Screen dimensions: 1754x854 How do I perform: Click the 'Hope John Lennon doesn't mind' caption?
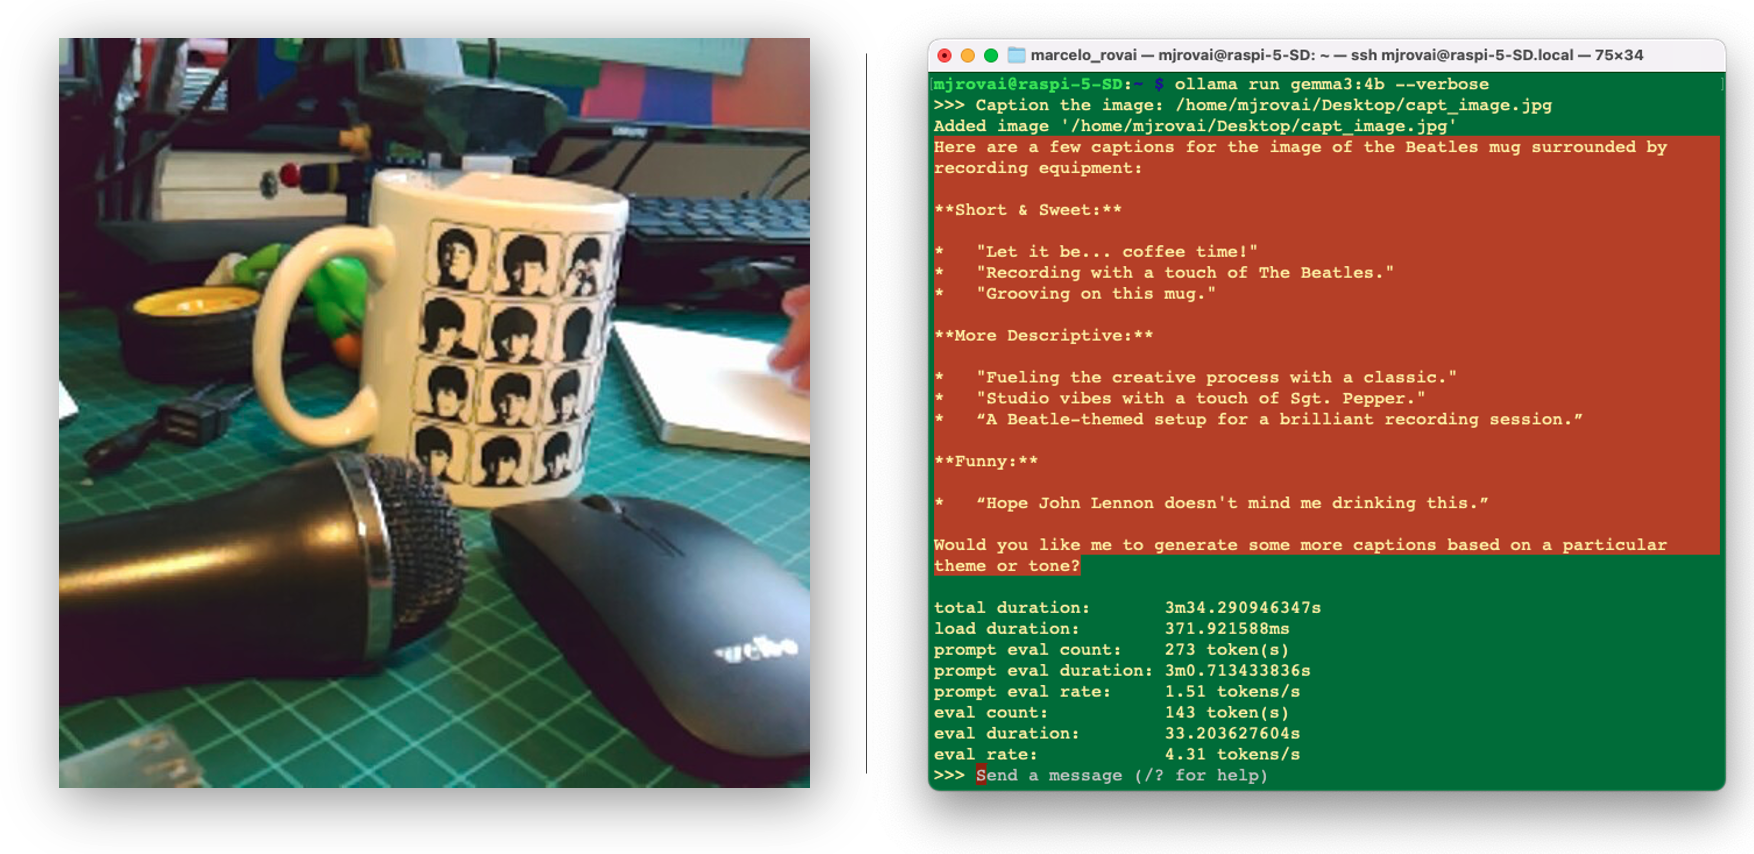pos(1231,503)
